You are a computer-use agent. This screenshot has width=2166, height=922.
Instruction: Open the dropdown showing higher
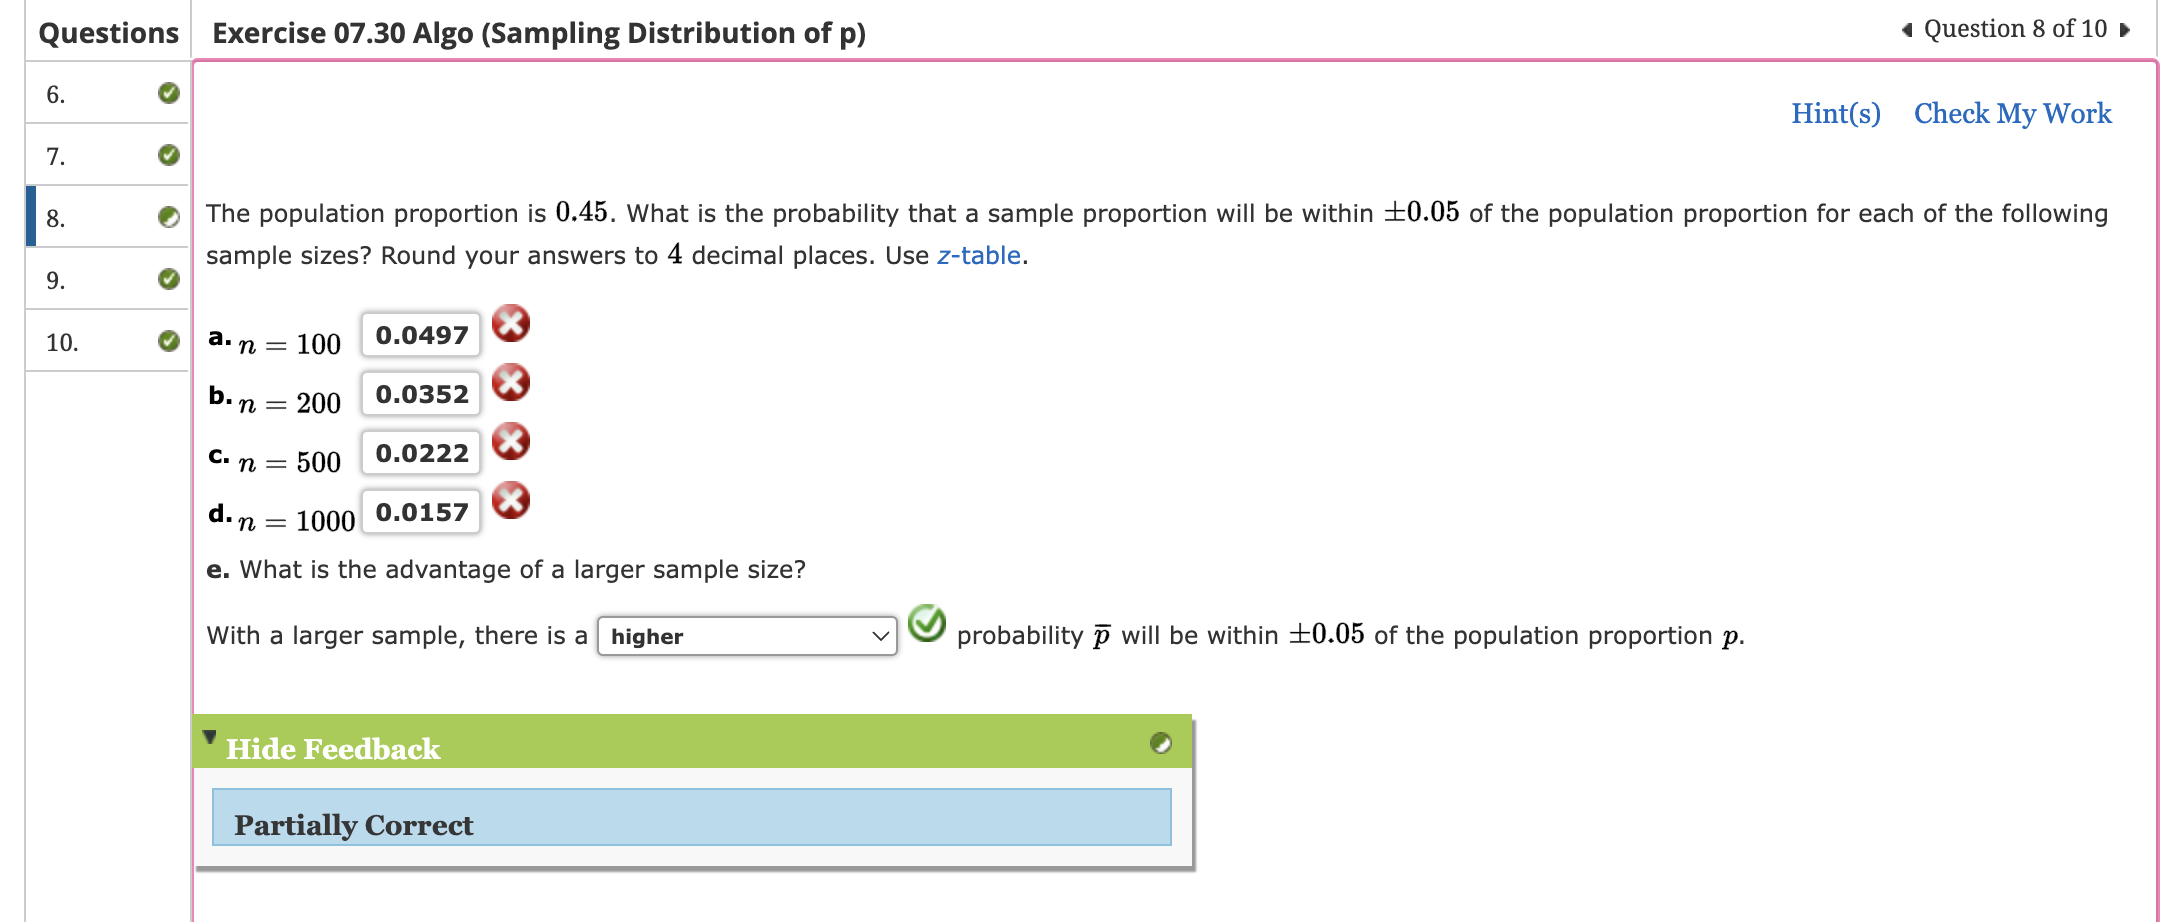click(746, 637)
